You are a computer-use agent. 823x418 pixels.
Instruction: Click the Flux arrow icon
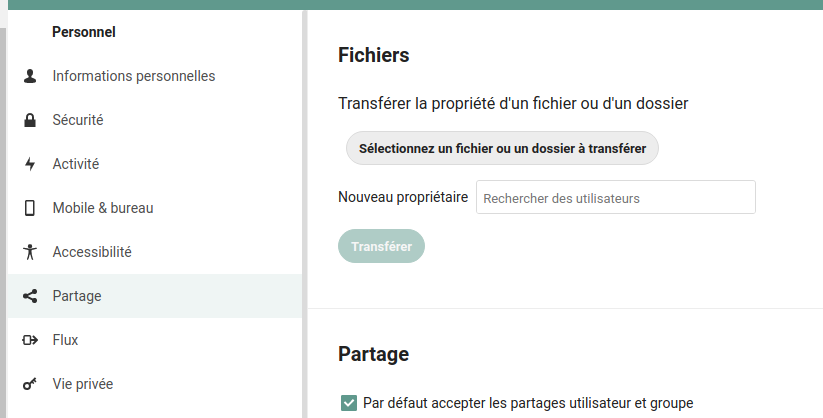click(30, 340)
